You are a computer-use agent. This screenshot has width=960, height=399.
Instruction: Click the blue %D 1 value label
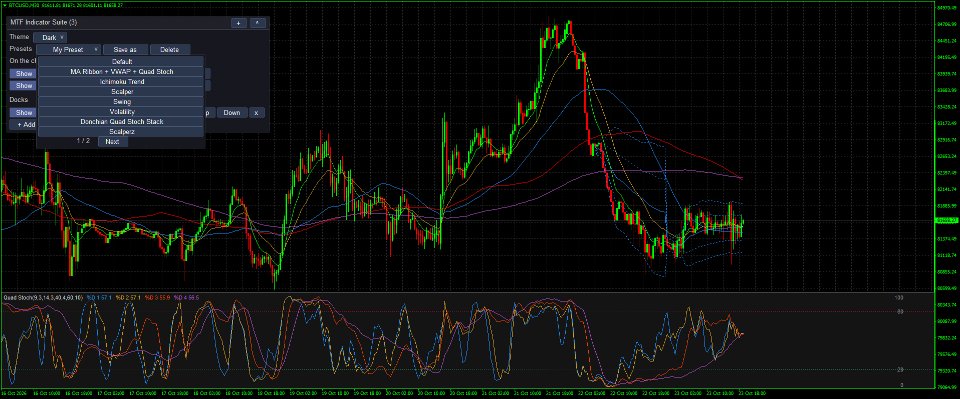(x=99, y=297)
